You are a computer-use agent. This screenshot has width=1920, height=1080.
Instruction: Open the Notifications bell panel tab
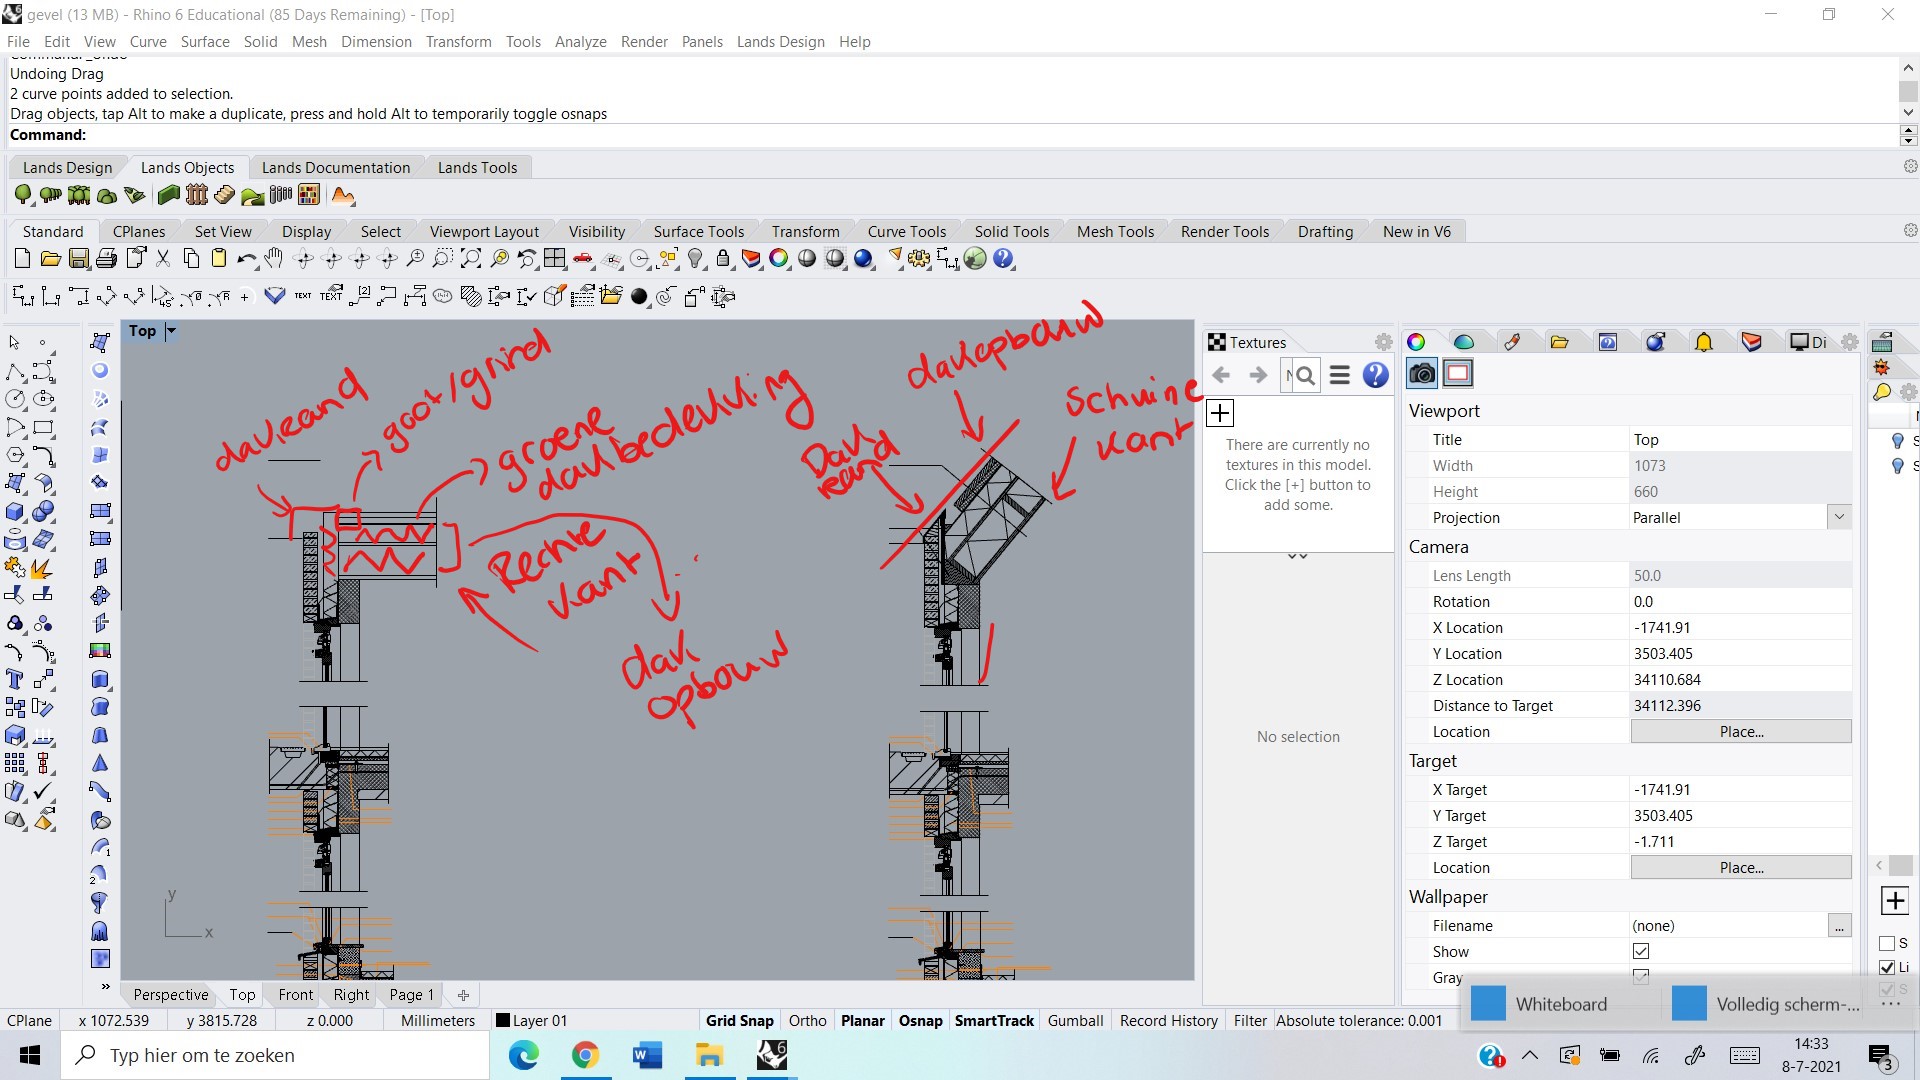1703,343
